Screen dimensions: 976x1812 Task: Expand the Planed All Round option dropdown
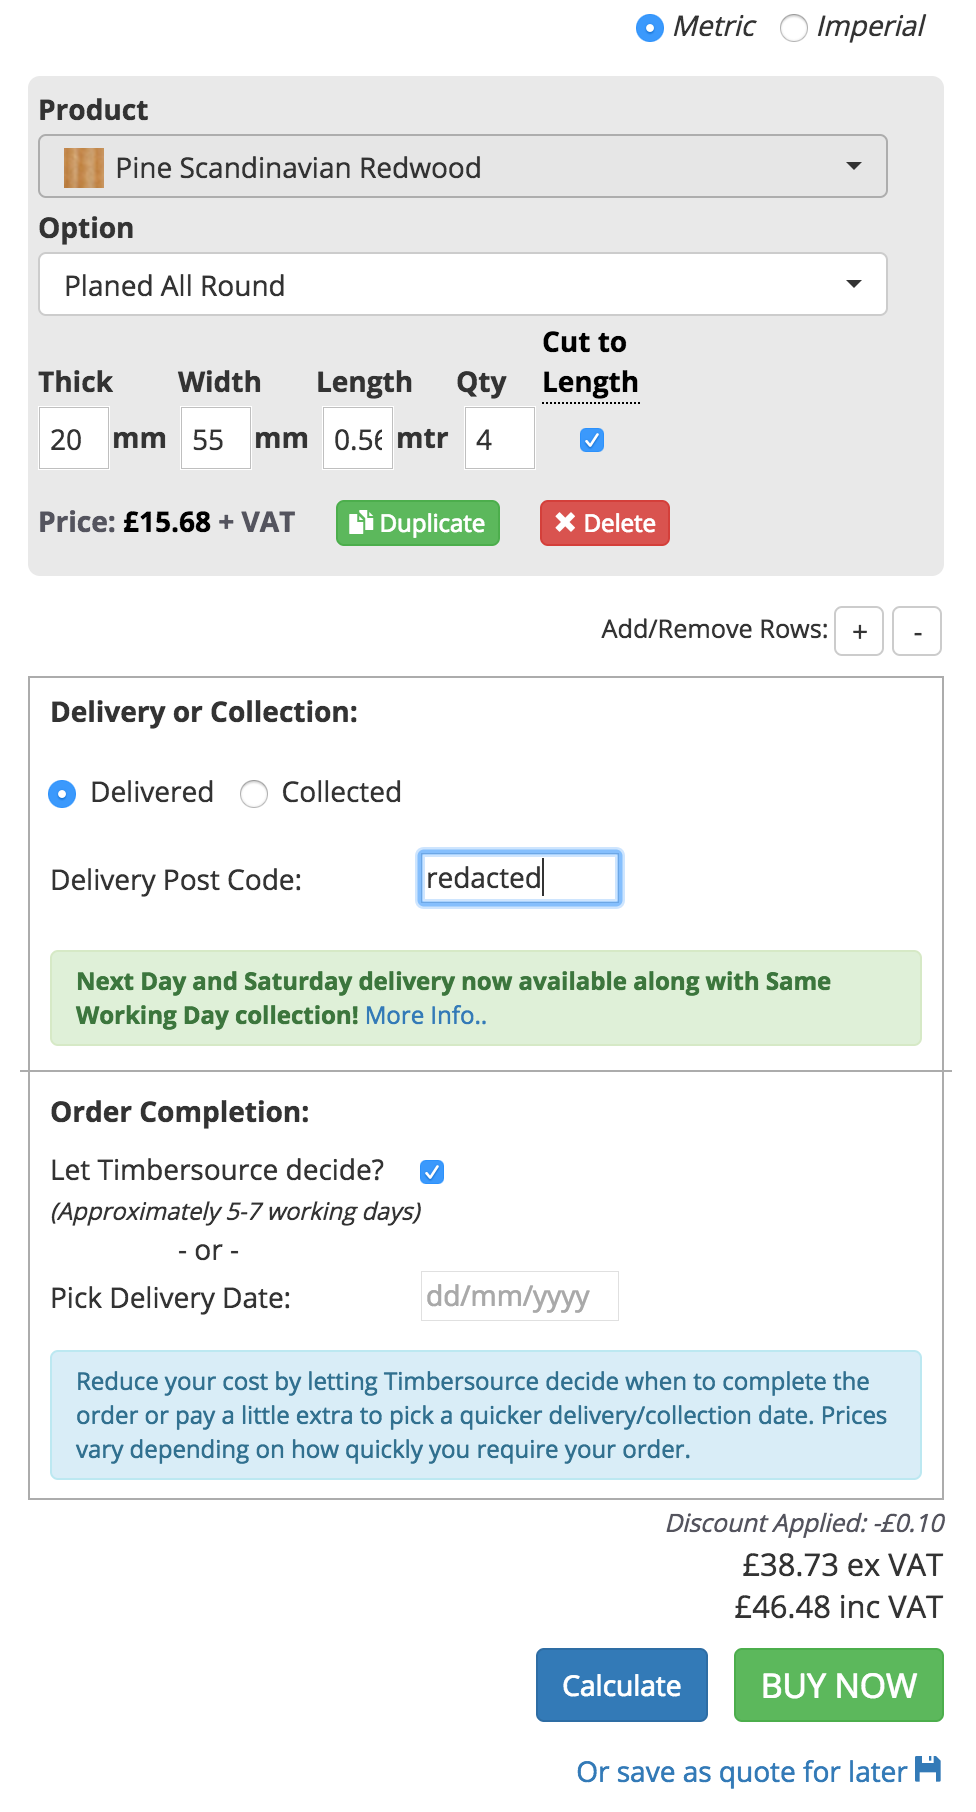click(x=463, y=285)
